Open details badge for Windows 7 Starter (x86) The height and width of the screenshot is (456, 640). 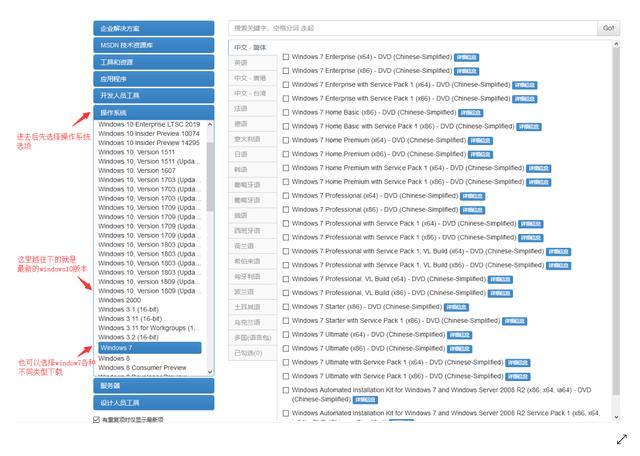[454, 306]
